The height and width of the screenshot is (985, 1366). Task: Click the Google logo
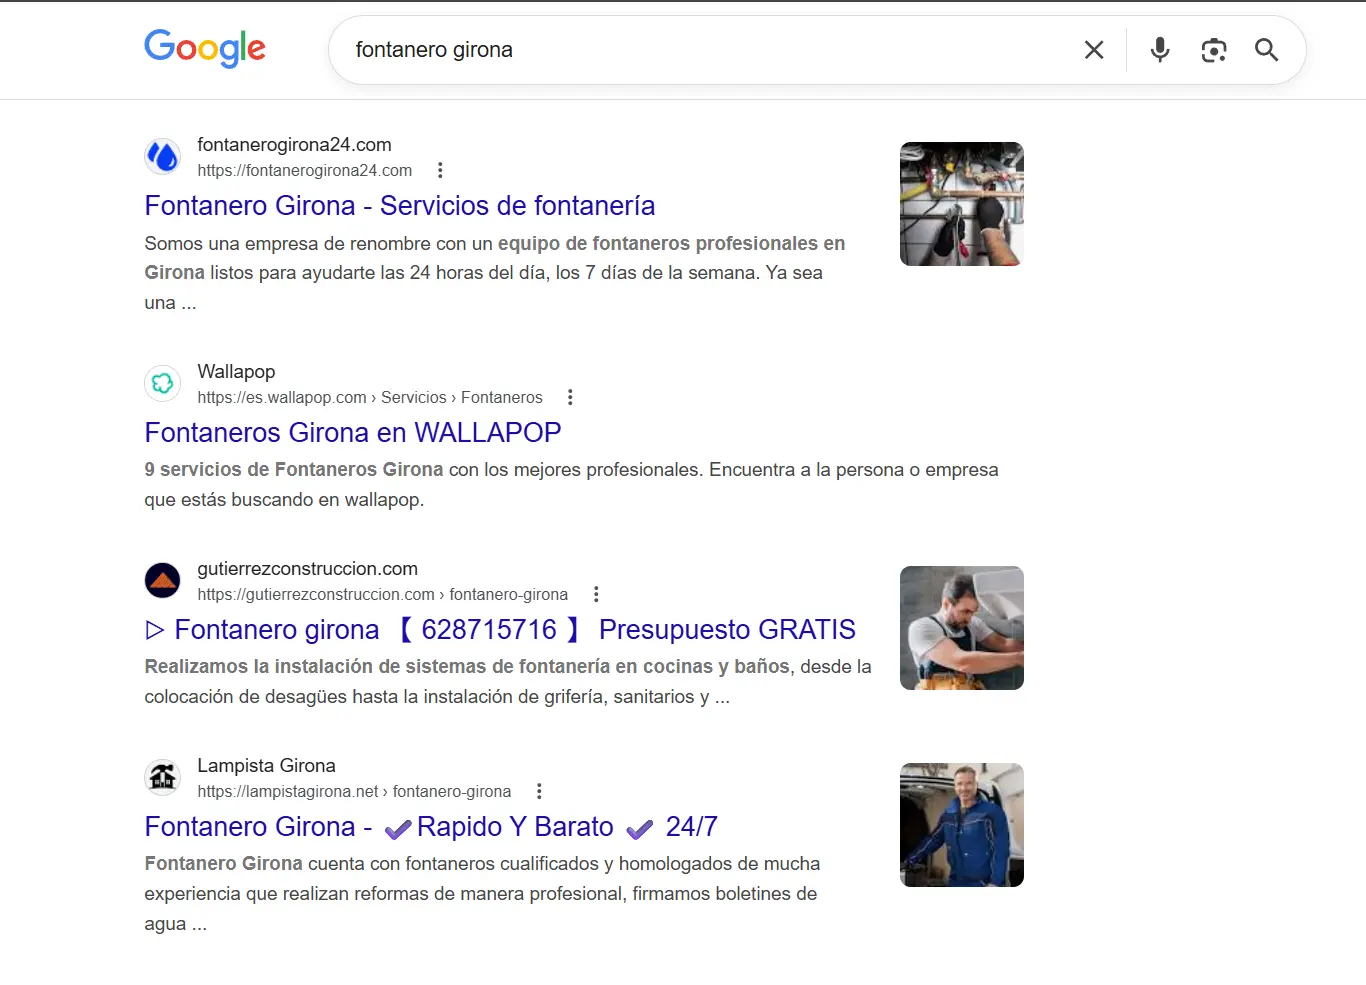click(x=205, y=48)
